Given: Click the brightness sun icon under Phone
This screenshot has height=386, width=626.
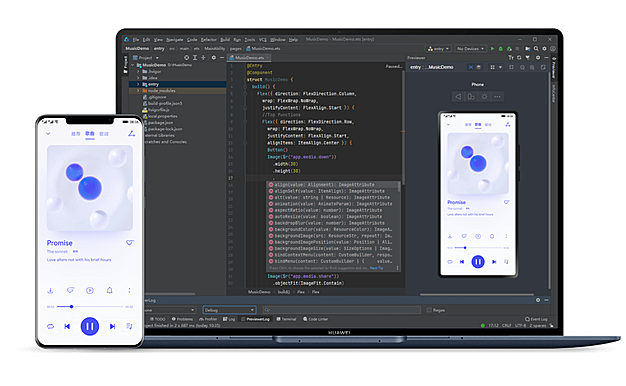Looking at the screenshot, I should click(x=484, y=97).
